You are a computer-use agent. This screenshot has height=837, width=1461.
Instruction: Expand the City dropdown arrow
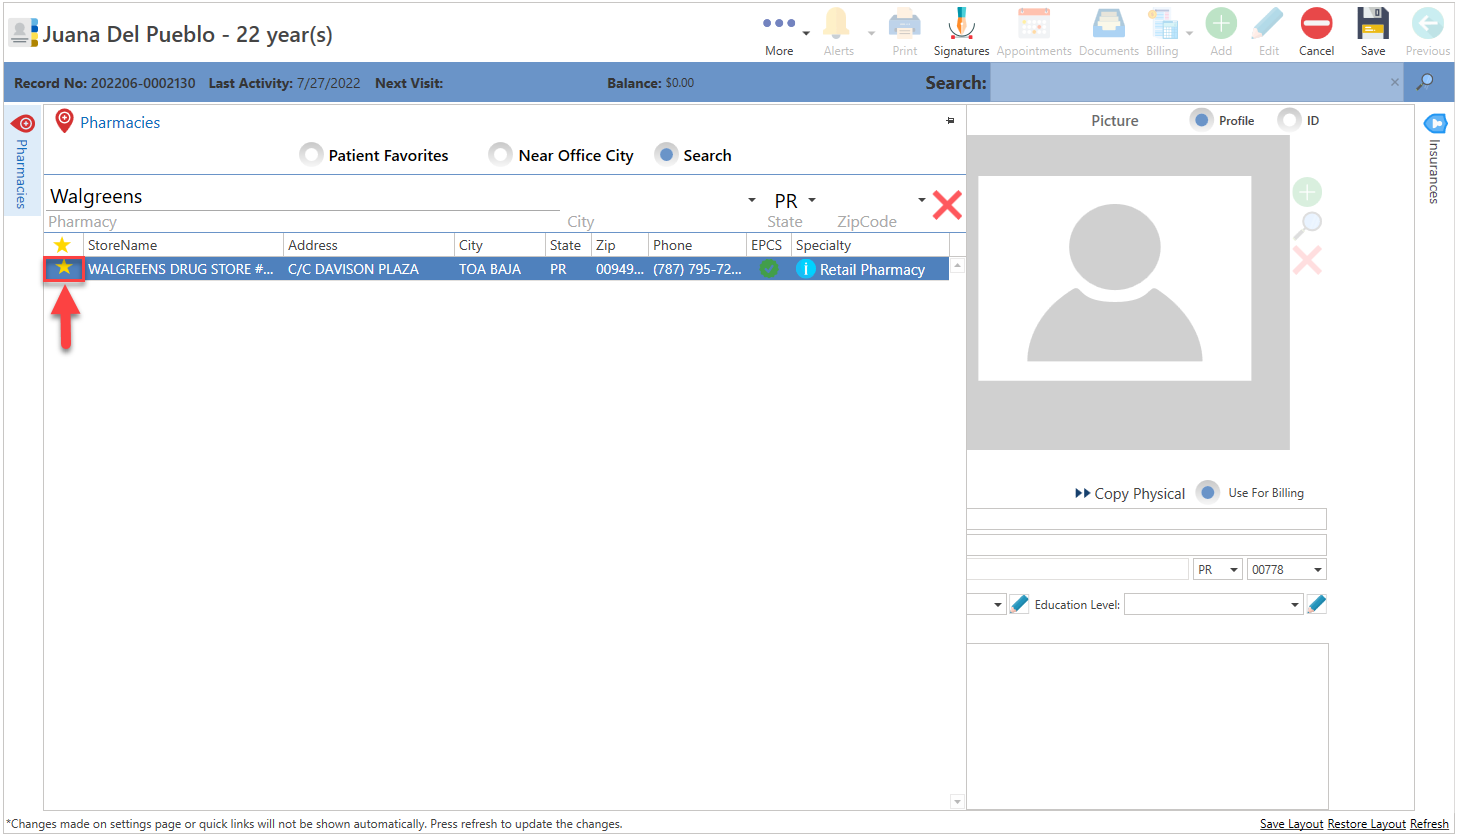point(752,200)
